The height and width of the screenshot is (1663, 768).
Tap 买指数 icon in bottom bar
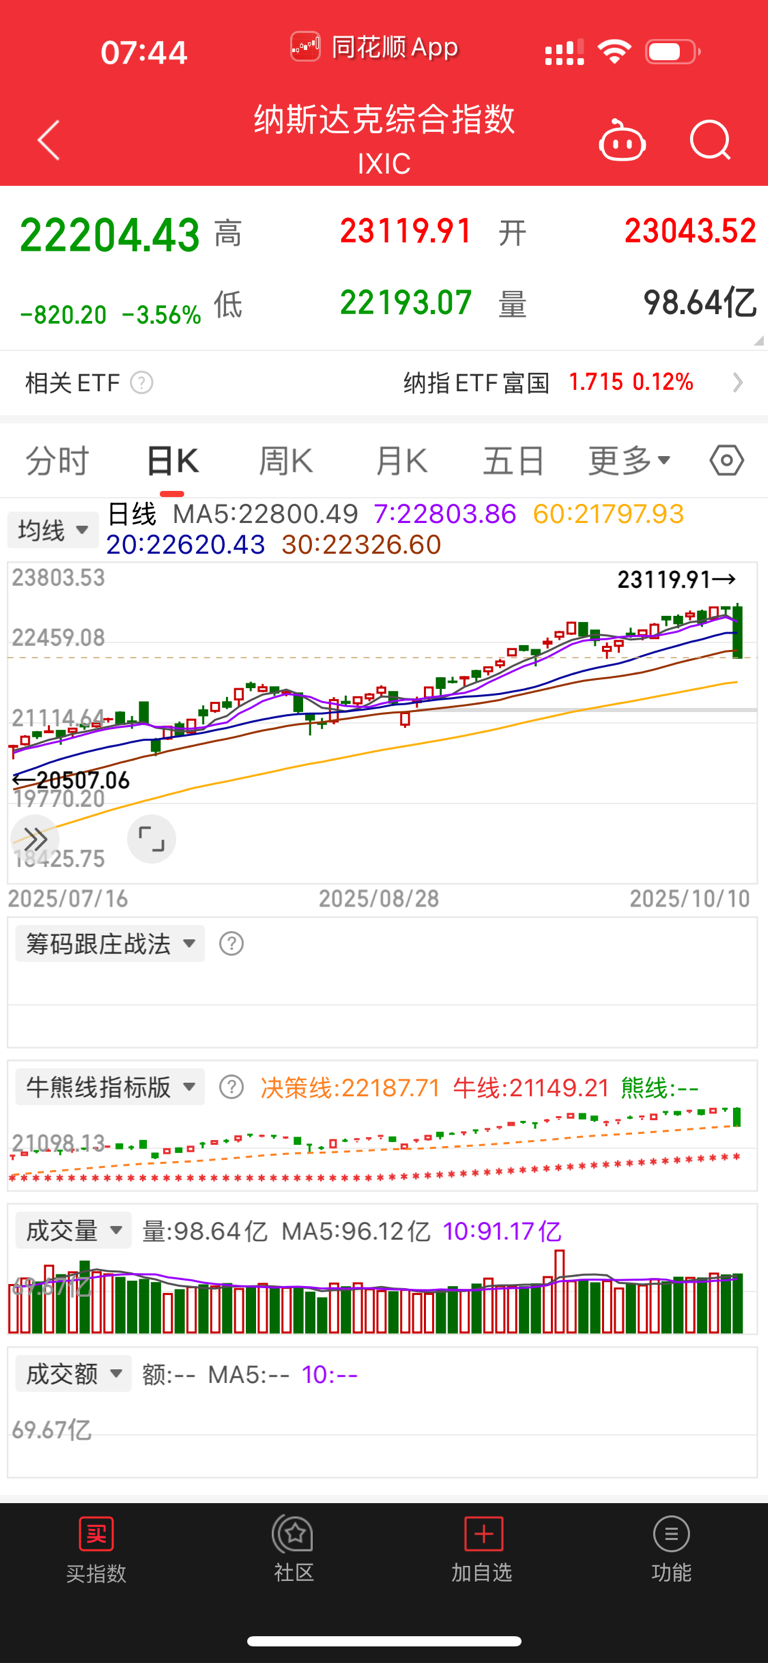click(96, 1533)
